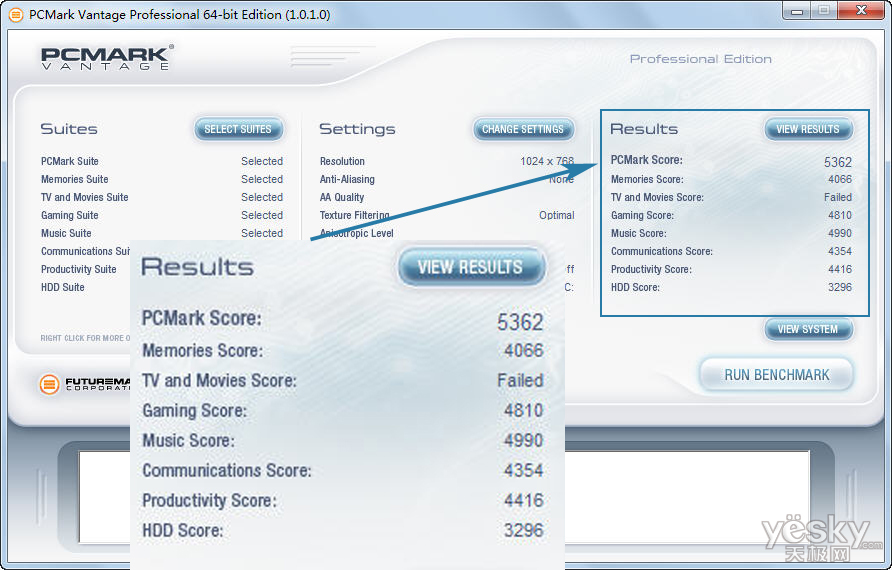Select the Productivity Suite row

(x=79, y=269)
